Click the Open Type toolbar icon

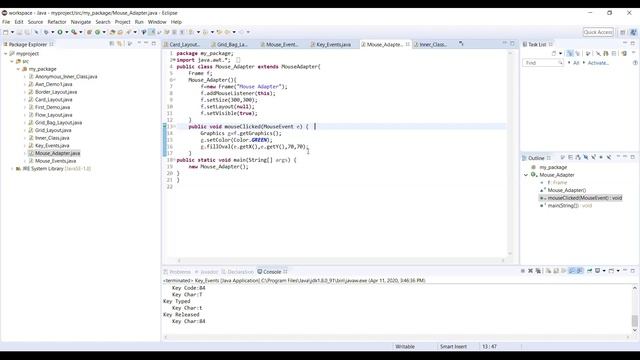(112, 32)
